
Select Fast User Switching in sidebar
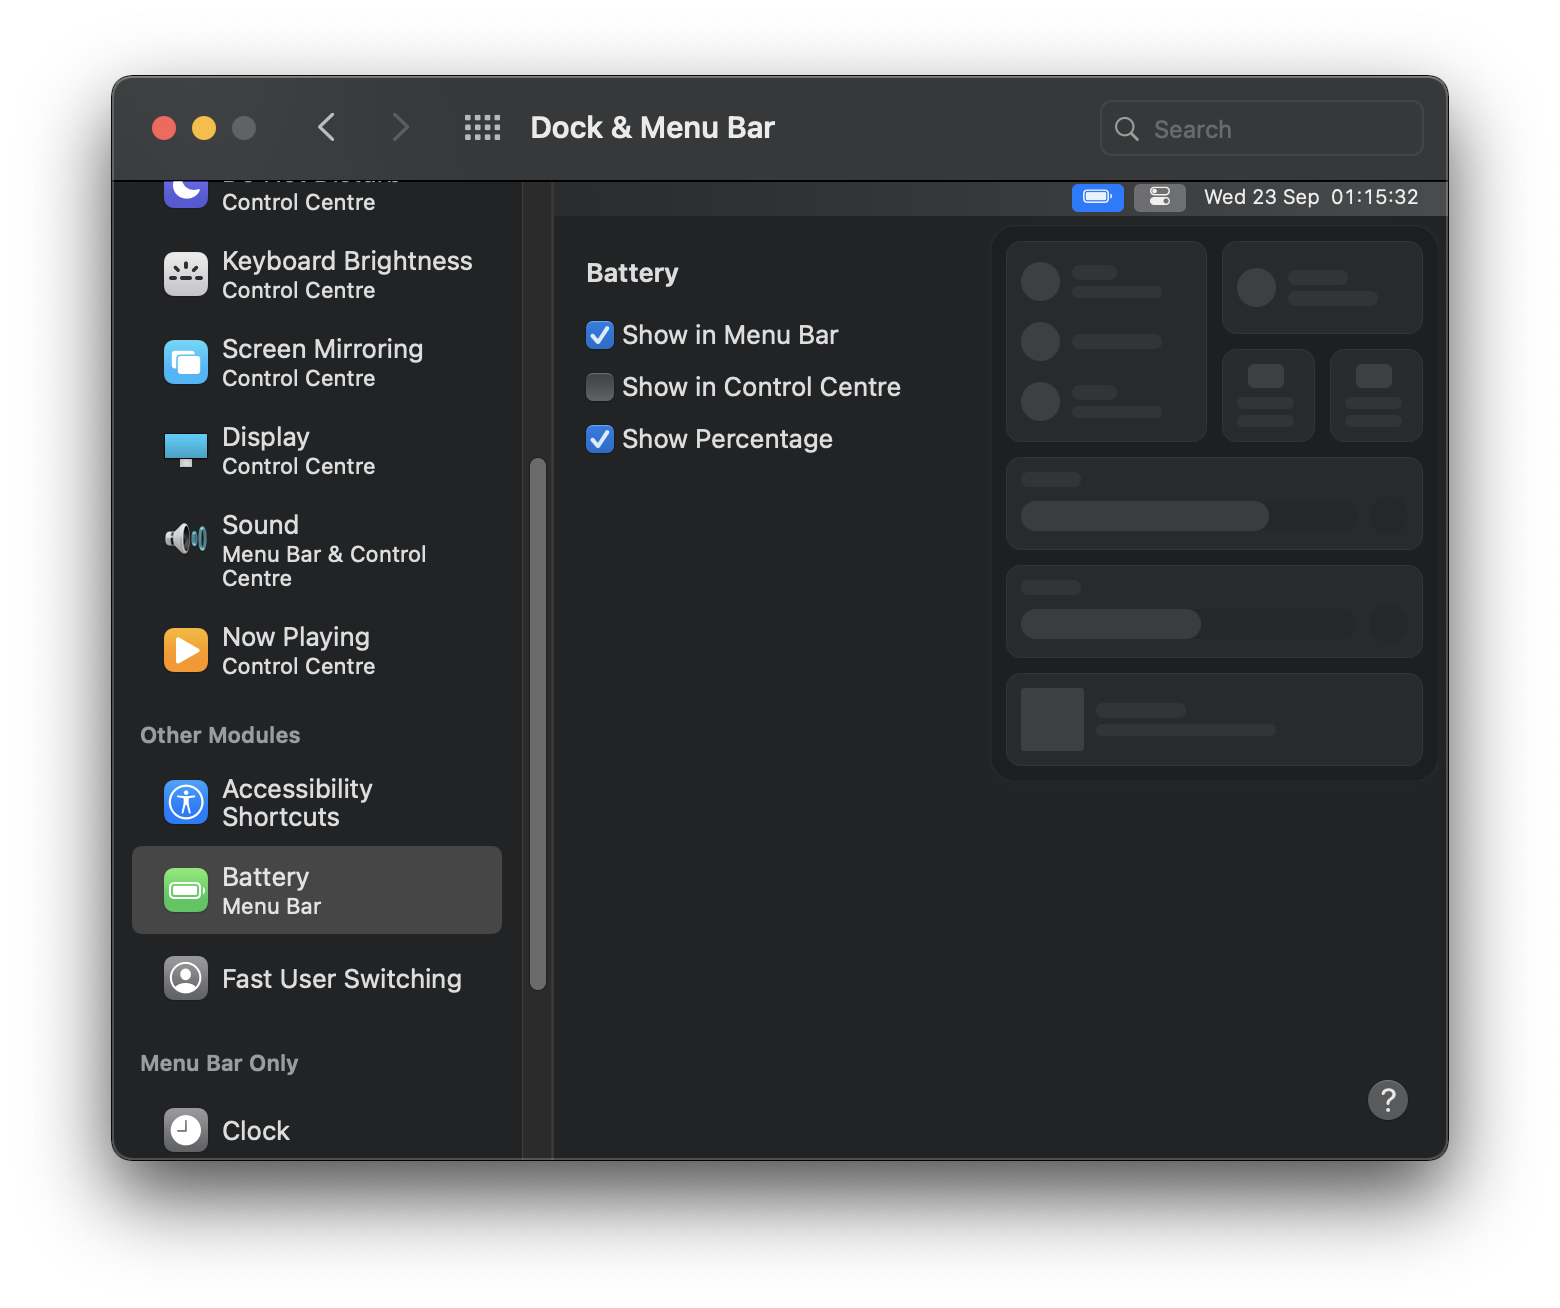coord(317,978)
